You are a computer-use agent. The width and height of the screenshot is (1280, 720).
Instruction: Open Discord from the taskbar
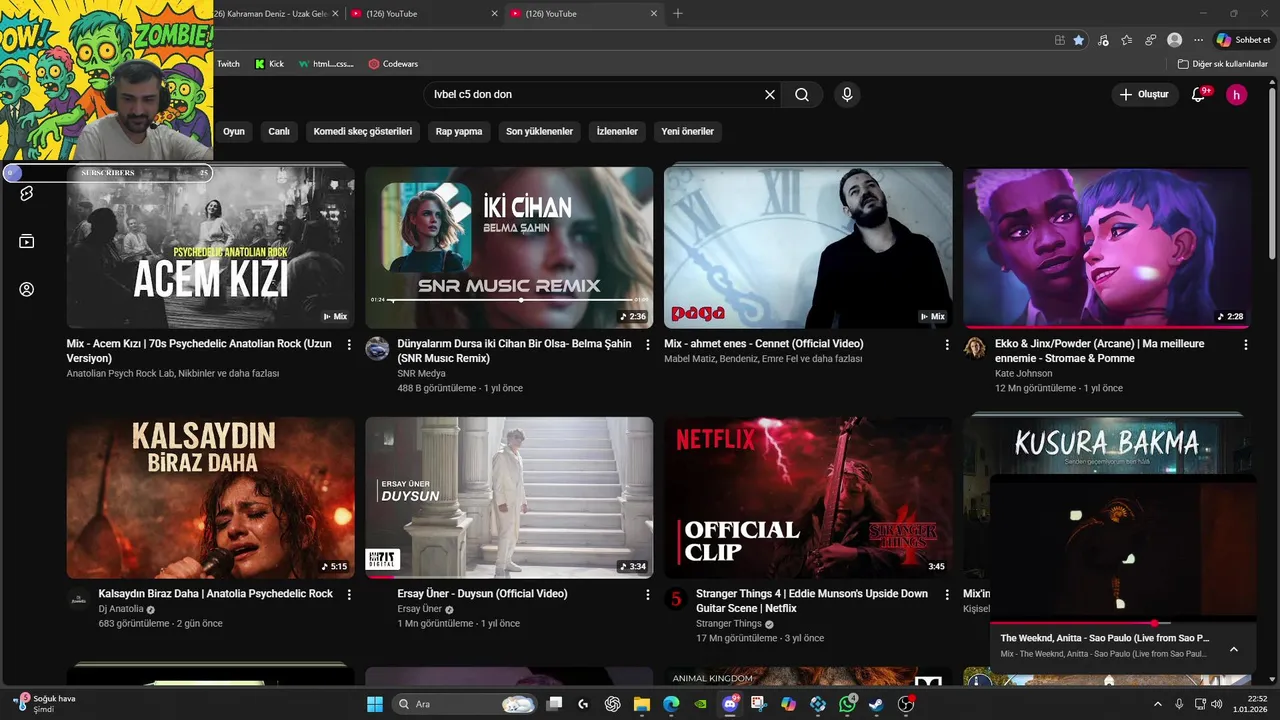(730, 704)
